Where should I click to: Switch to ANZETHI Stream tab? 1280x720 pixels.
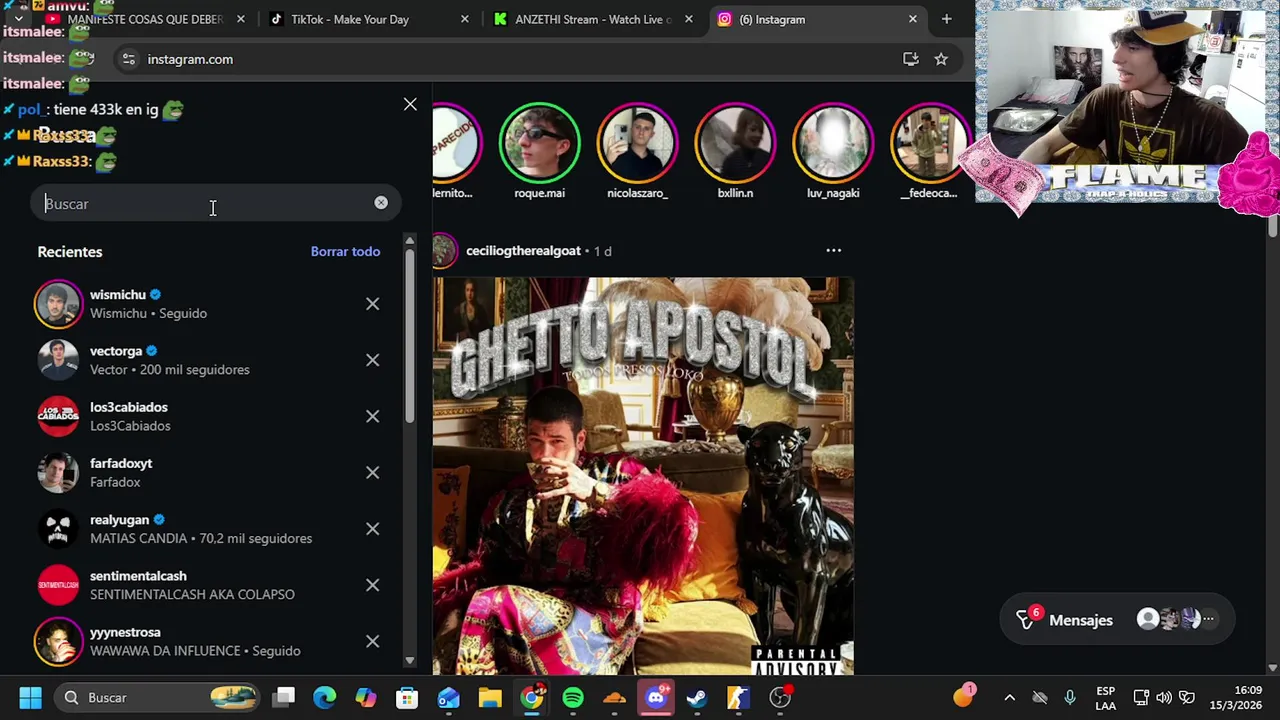point(593,19)
